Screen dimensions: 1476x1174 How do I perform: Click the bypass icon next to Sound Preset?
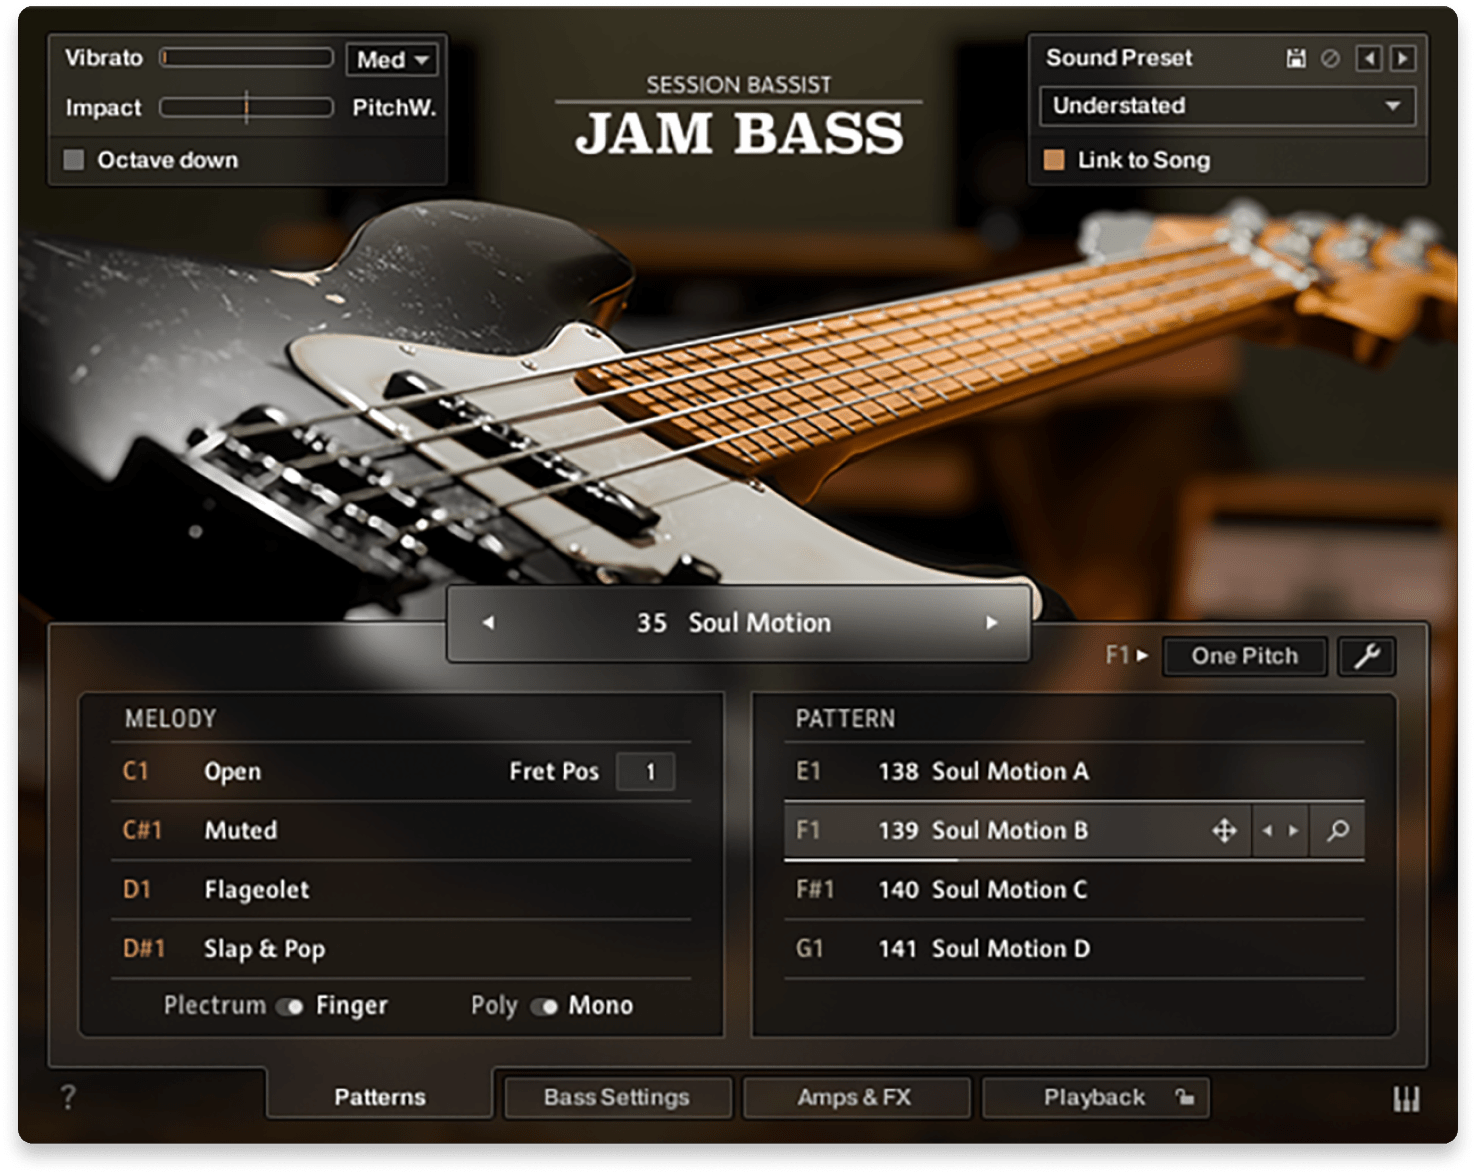pyautogui.click(x=1330, y=58)
